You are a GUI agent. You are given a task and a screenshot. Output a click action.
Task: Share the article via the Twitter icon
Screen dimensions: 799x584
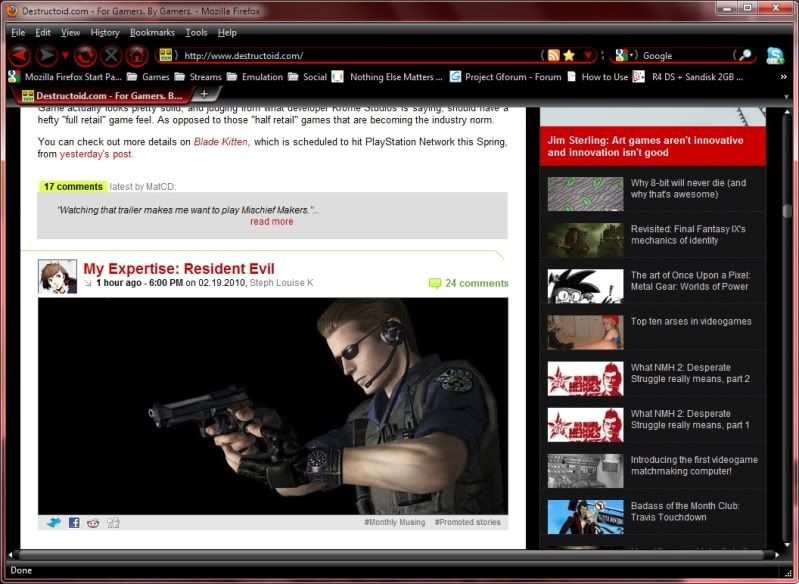pyautogui.click(x=54, y=522)
